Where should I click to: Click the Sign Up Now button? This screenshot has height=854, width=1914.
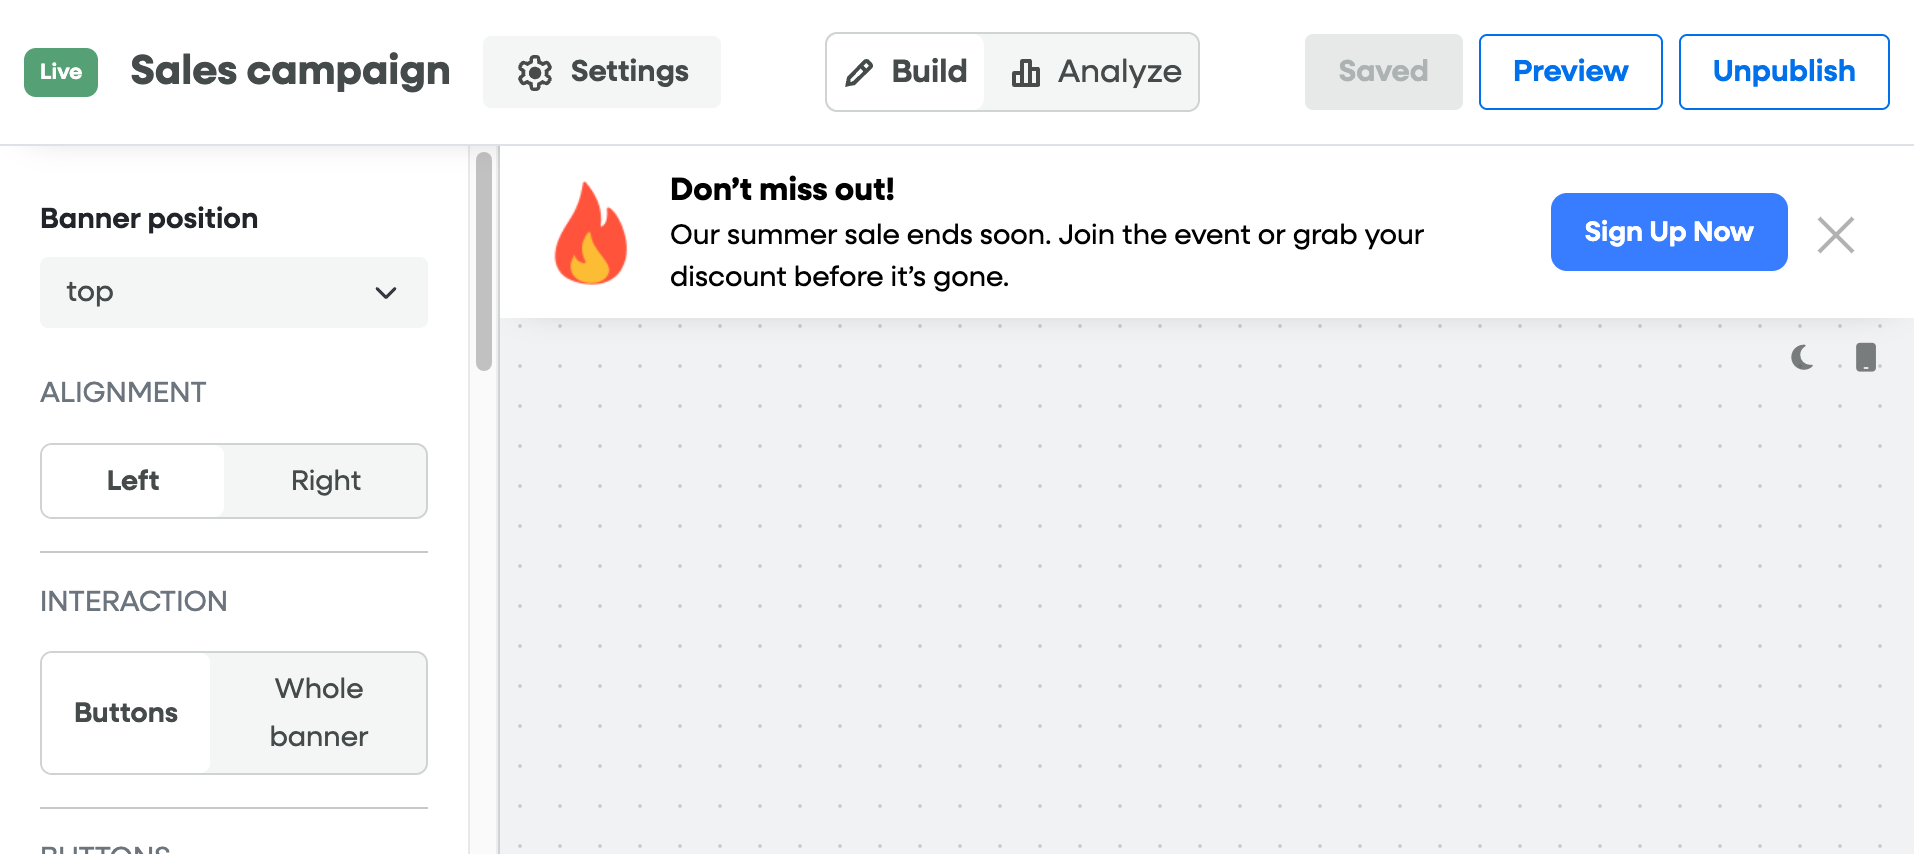pyautogui.click(x=1668, y=232)
